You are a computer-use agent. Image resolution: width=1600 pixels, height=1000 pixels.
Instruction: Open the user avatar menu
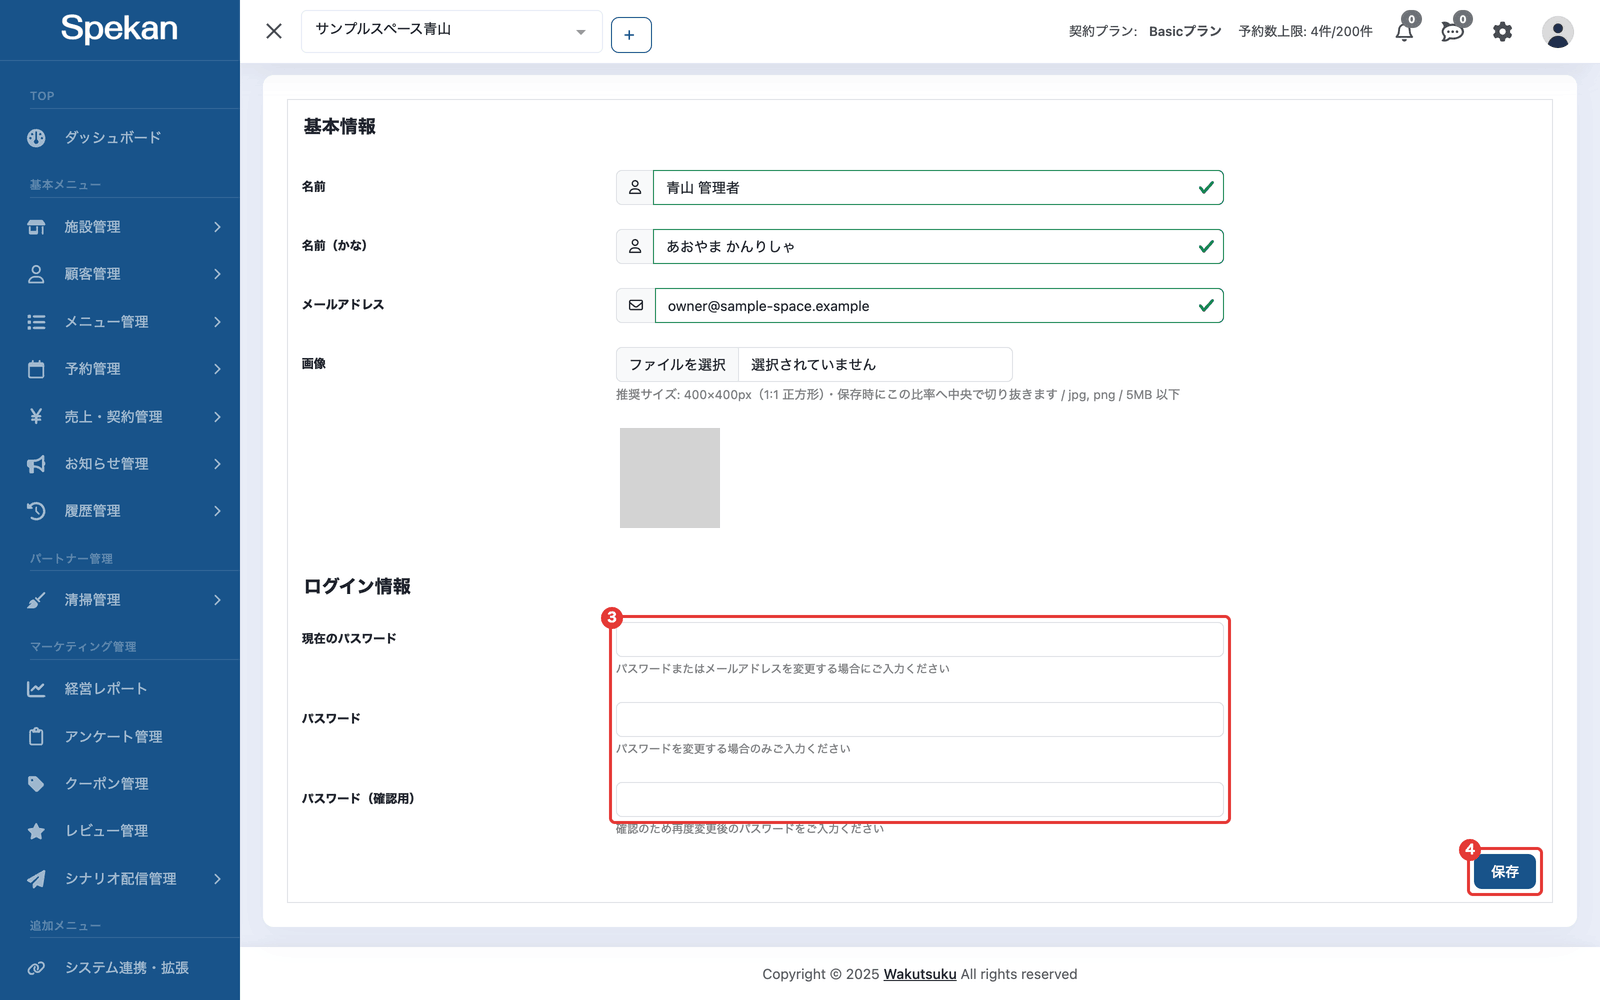(1557, 32)
